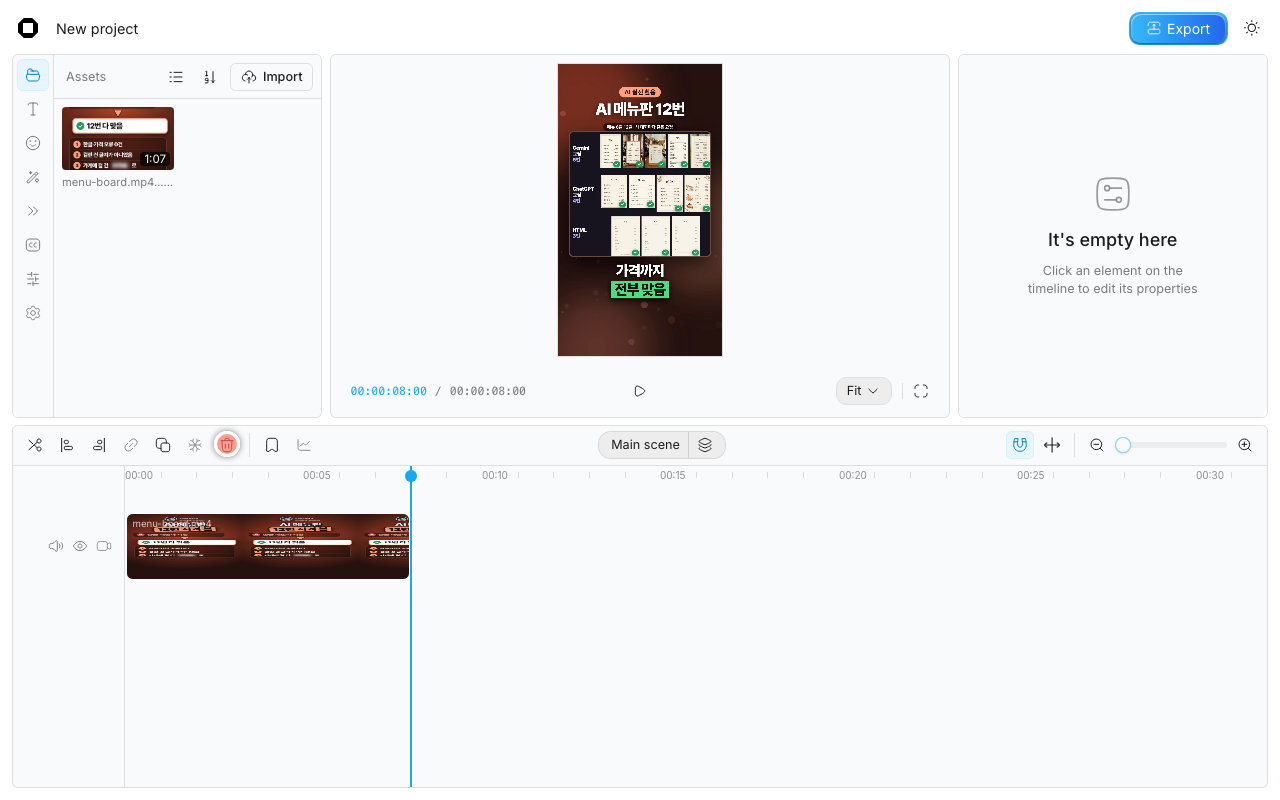Click the Import button

pos(272,77)
